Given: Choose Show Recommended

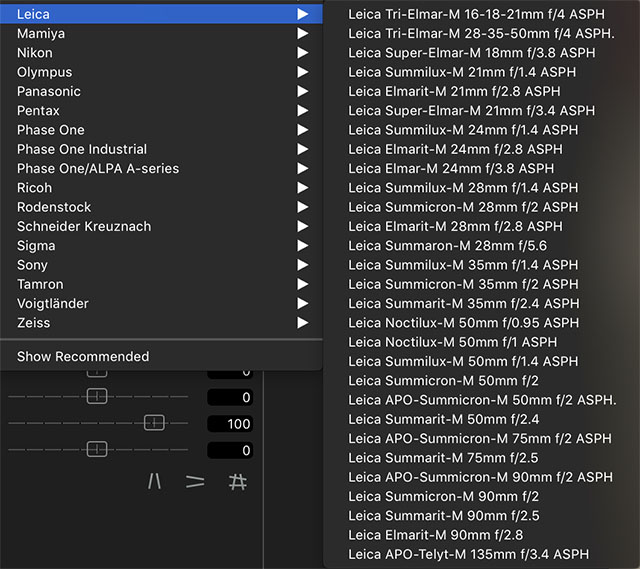Looking at the screenshot, I should tap(161, 356).
